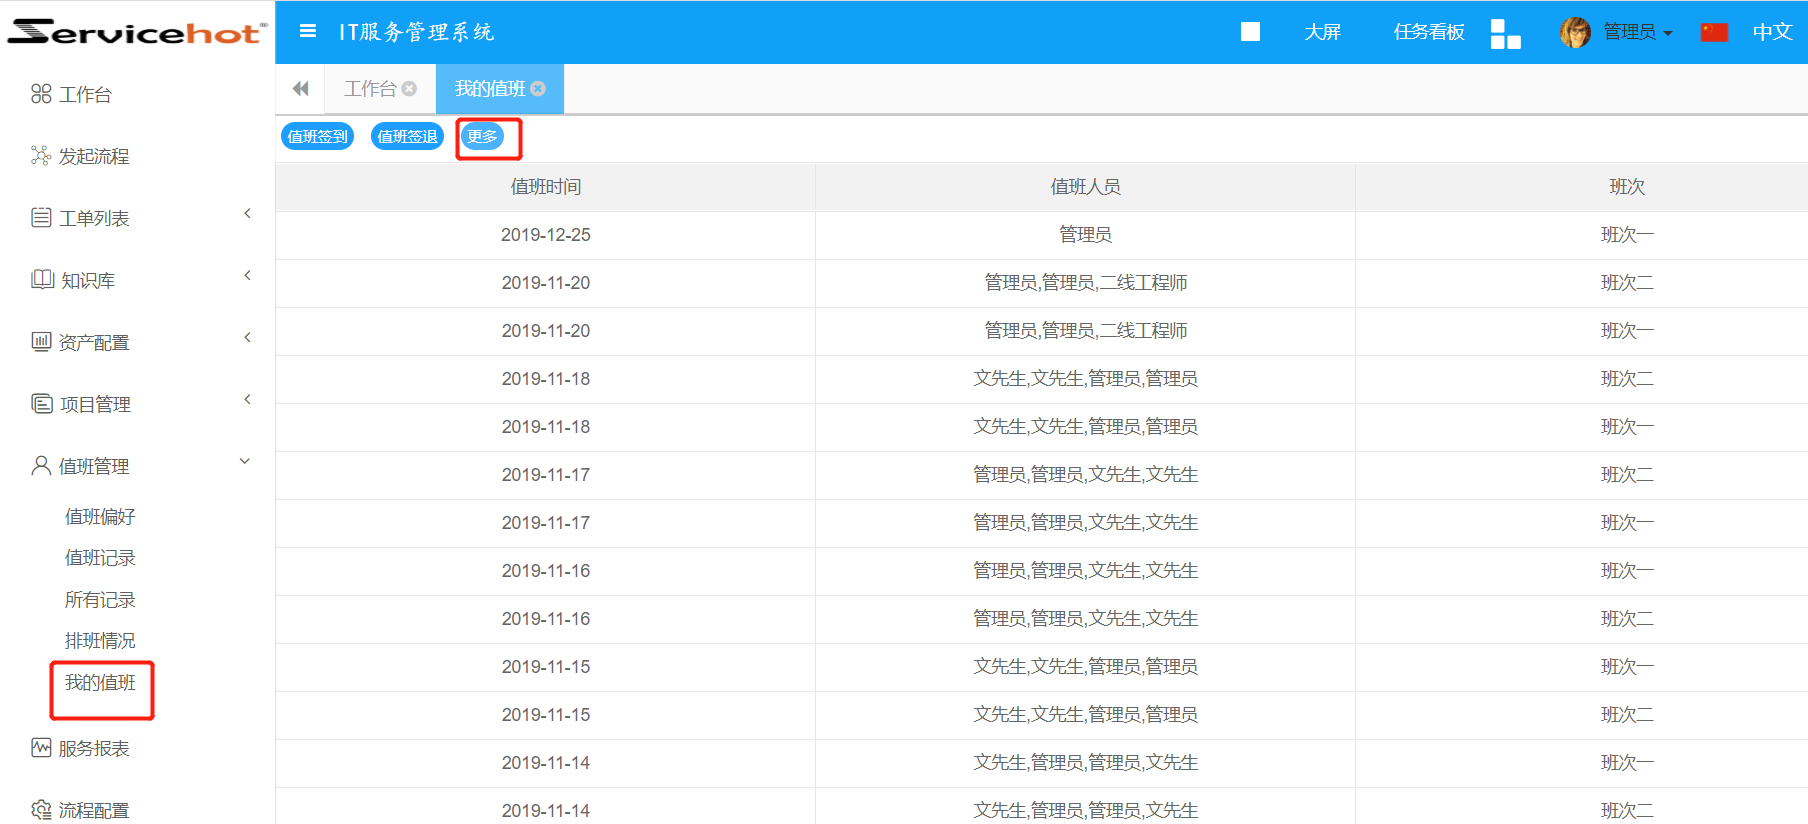Switch to the 工作台 tab
Viewport: 1808px width, 824px height.
point(370,89)
